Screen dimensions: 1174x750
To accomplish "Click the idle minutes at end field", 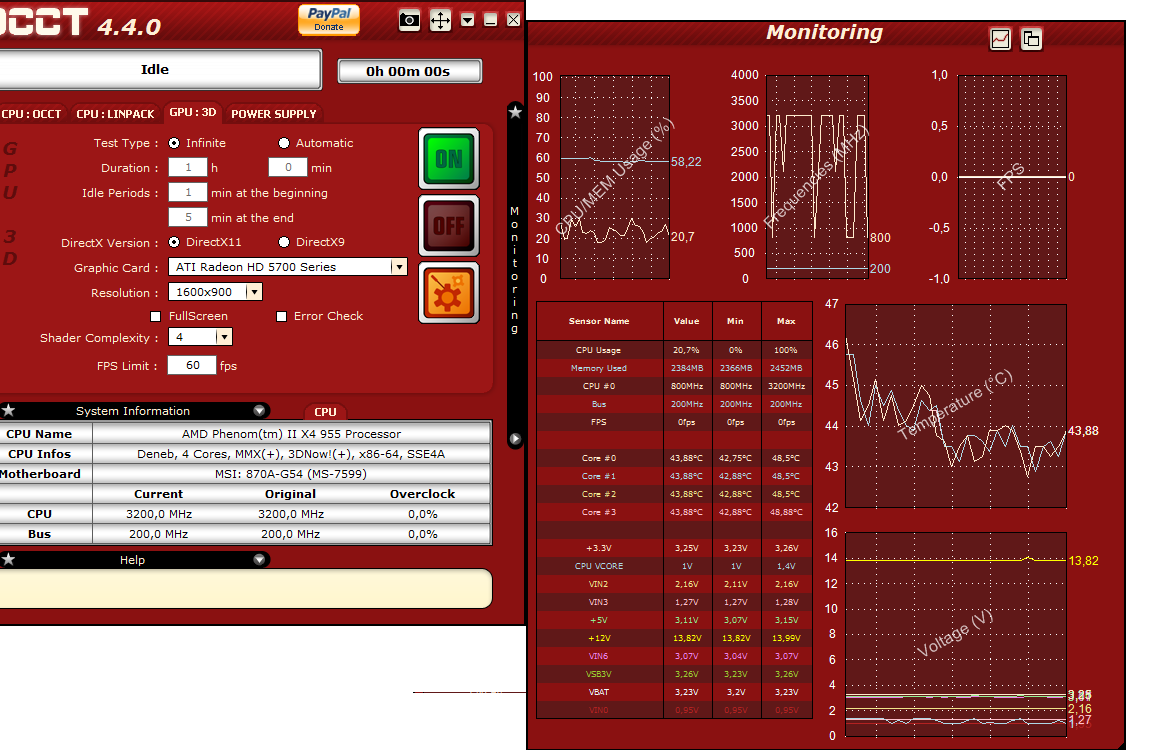I will tap(188, 217).
